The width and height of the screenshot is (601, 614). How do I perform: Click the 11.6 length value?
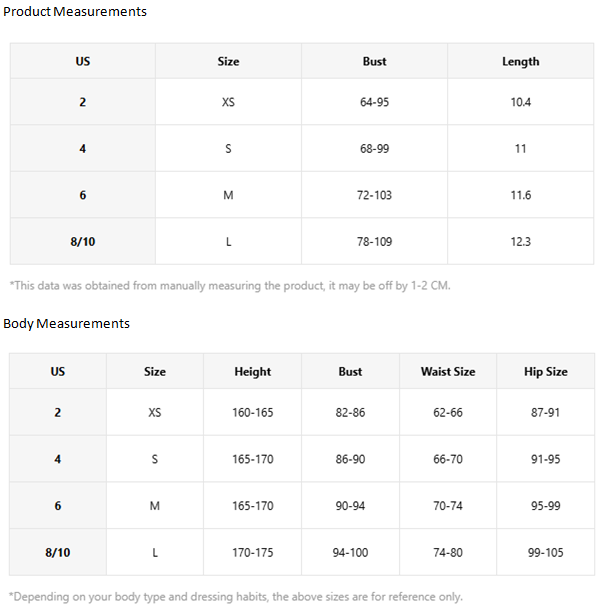(520, 195)
